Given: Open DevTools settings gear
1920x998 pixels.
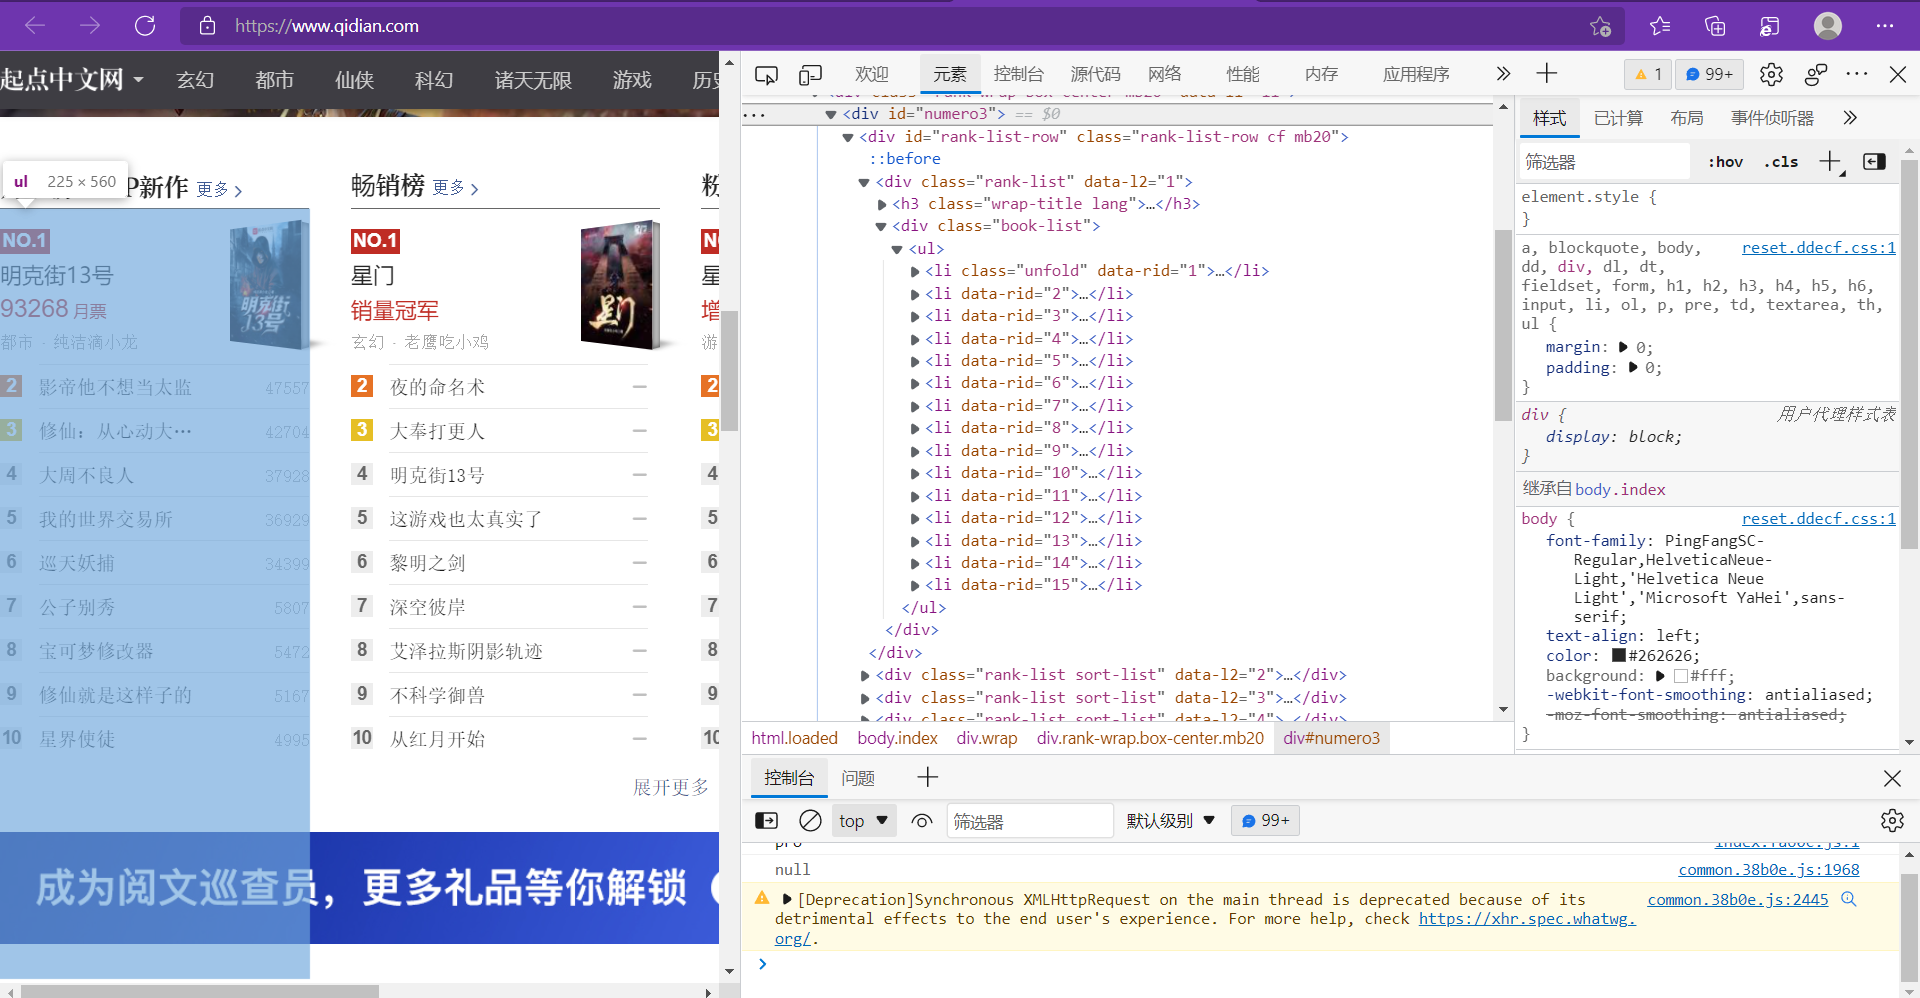Looking at the screenshot, I should point(1771,74).
